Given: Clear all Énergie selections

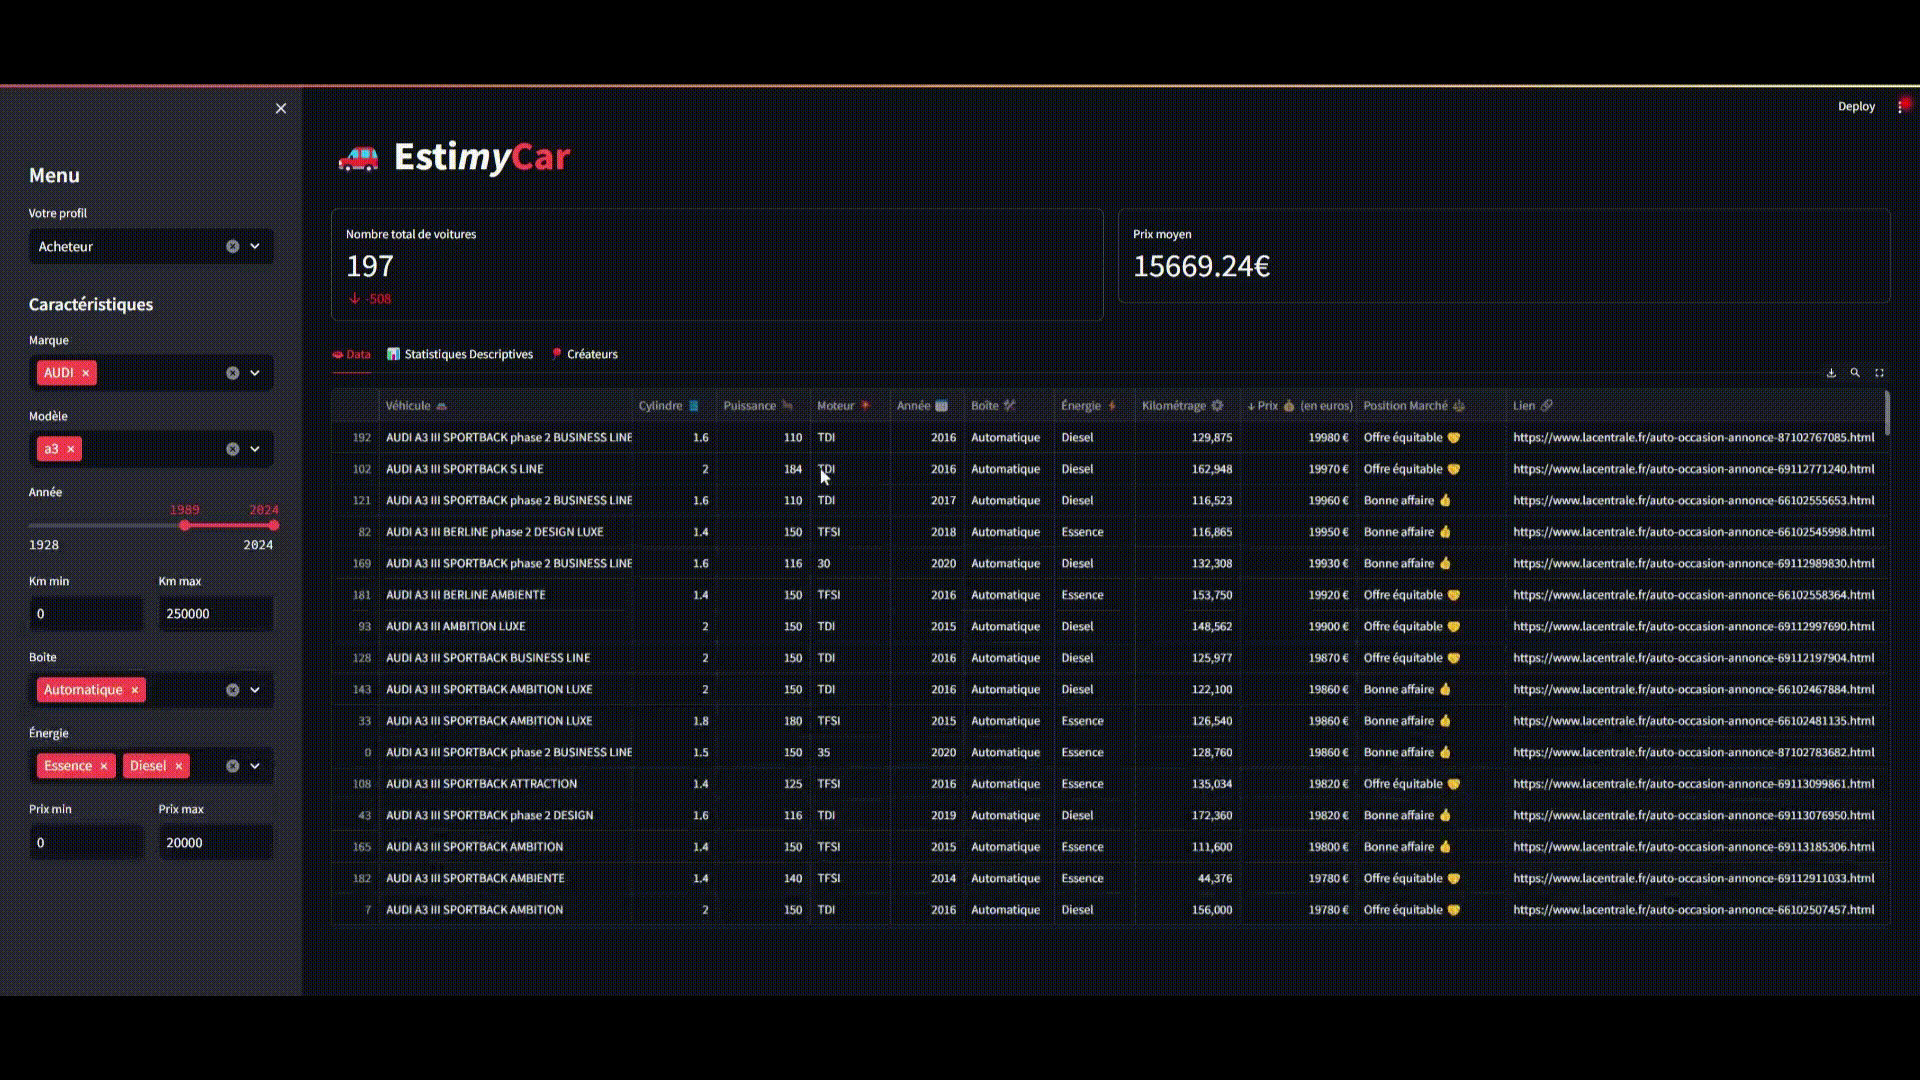Looking at the screenshot, I should (x=232, y=766).
